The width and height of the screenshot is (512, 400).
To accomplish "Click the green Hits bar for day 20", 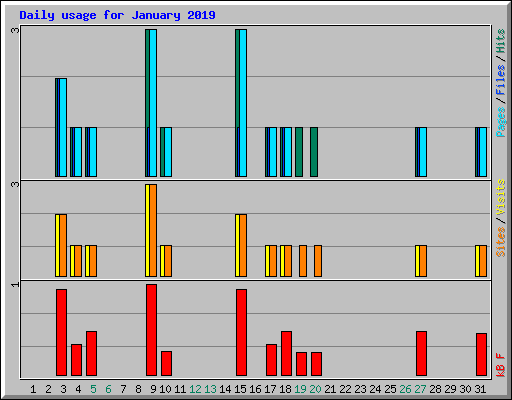I will 314,152.
